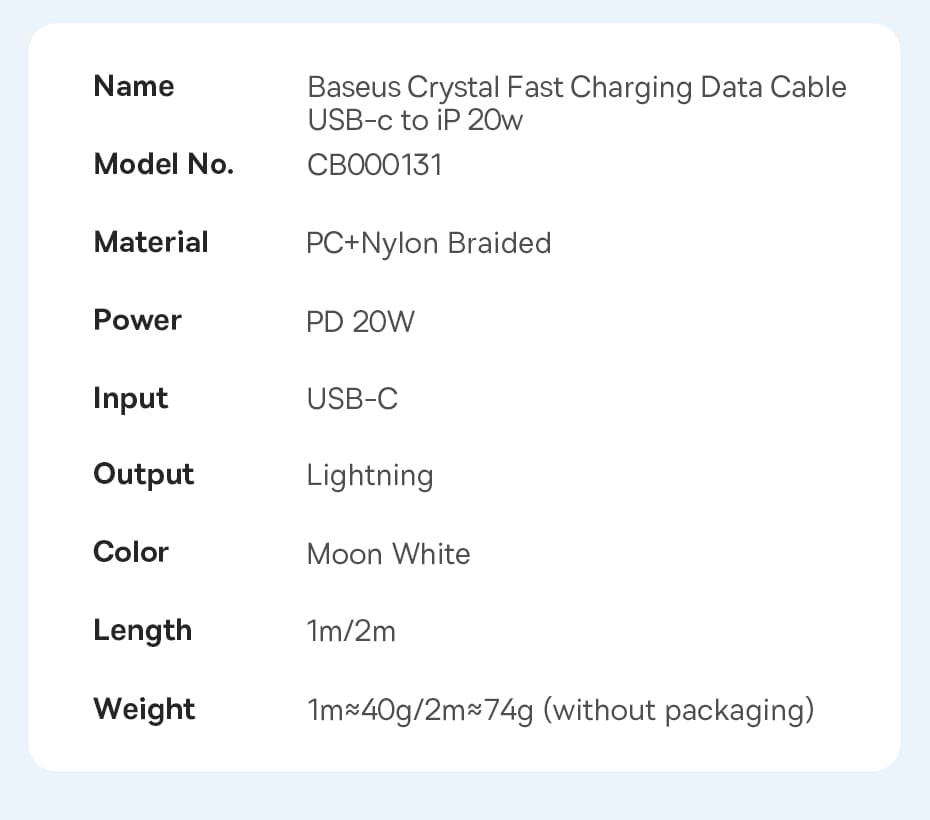Click the Name label
Image resolution: width=930 pixels, height=820 pixels.
(x=133, y=87)
